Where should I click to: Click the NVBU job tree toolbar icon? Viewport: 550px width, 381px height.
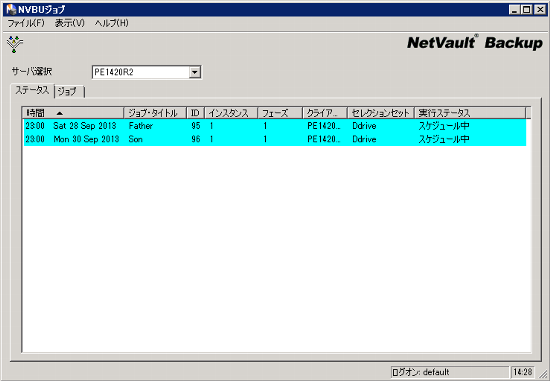14,45
